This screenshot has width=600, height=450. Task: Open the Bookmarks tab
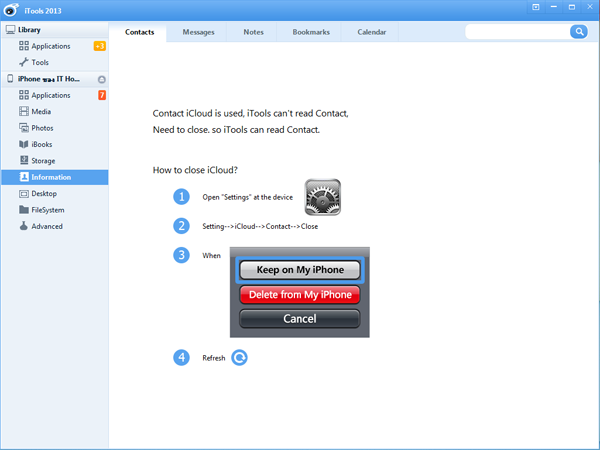(310, 32)
